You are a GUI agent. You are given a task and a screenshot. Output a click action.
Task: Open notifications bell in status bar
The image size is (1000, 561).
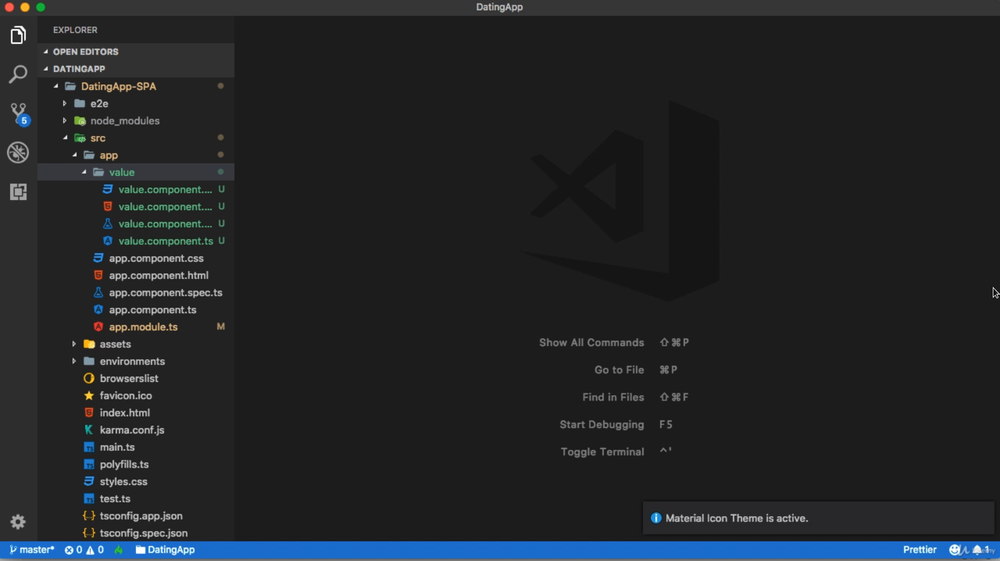pos(980,550)
